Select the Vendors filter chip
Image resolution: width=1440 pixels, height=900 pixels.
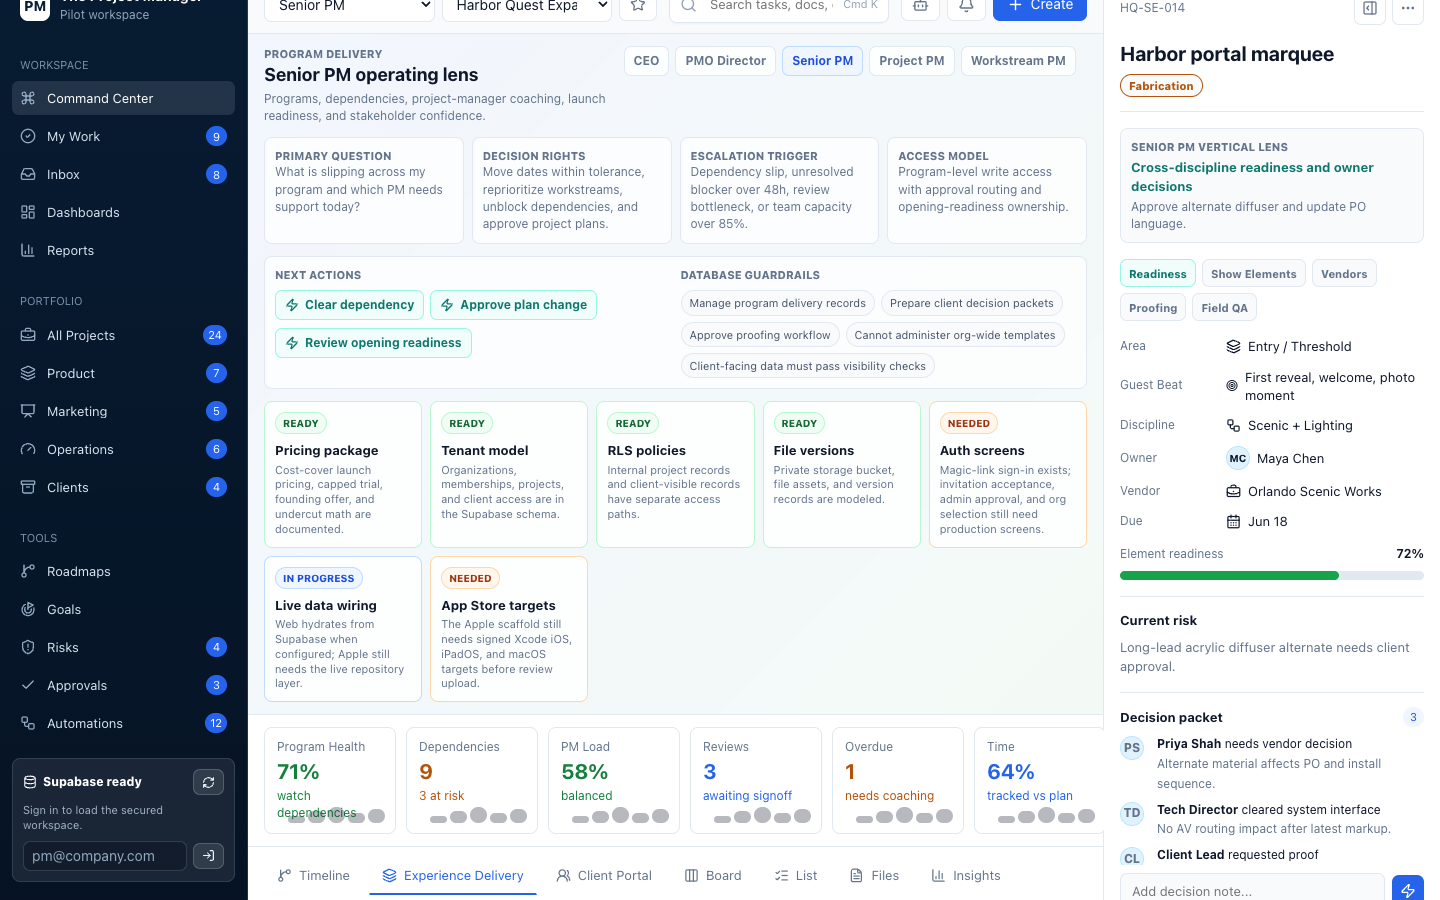click(1344, 274)
